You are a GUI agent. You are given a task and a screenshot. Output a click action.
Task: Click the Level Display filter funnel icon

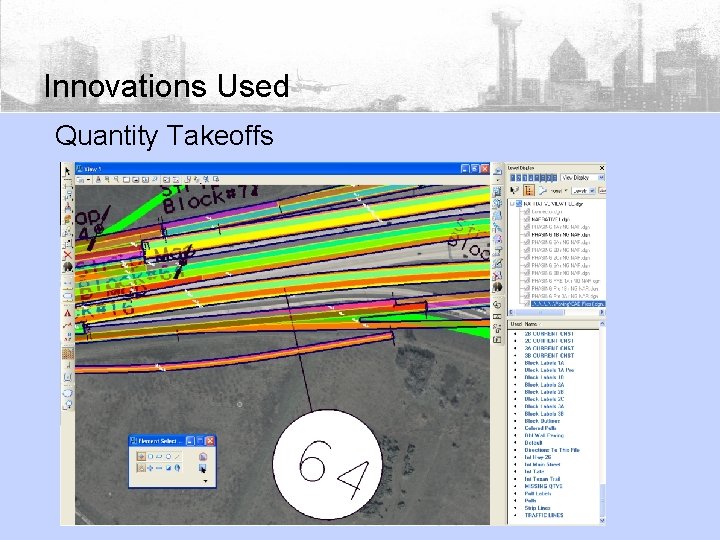[543, 190]
